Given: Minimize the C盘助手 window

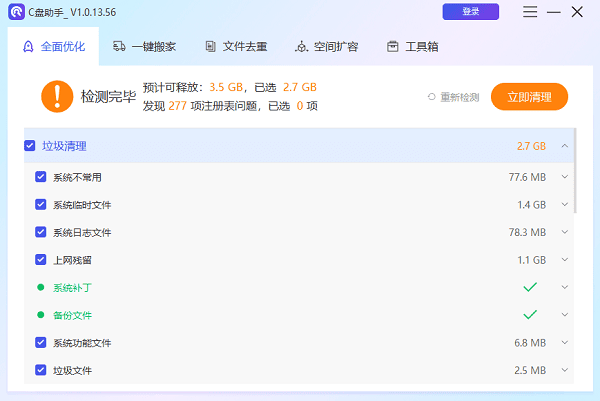Looking at the screenshot, I should click(554, 12).
